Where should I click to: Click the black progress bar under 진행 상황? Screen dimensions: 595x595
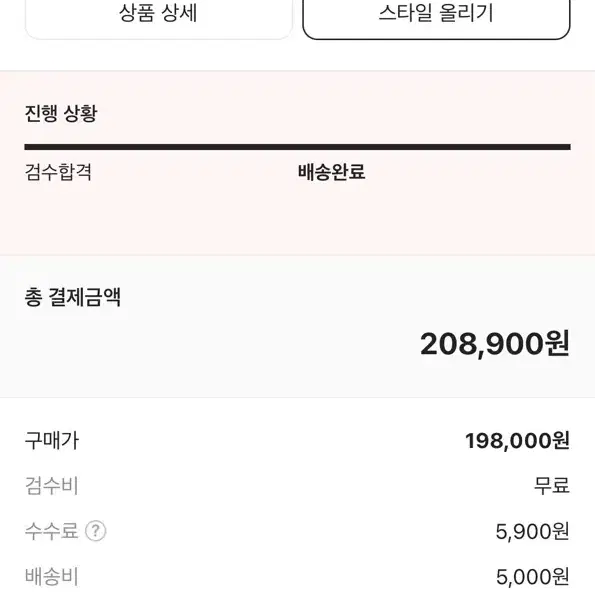click(298, 147)
